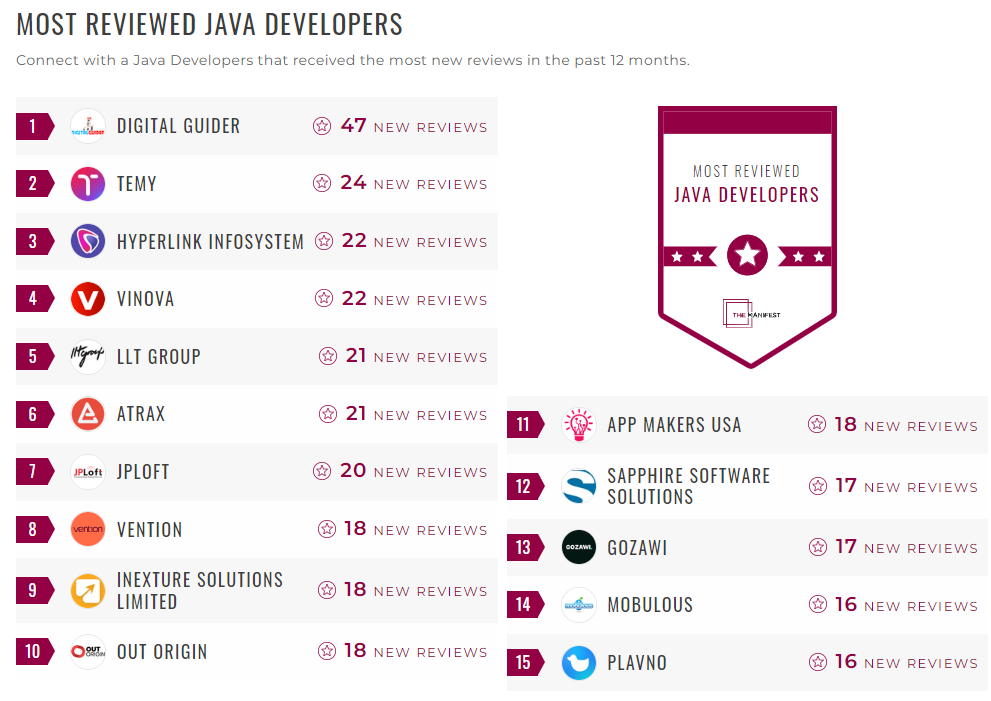Open the LLT Group company link
The image size is (991, 701).
[159, 357]
